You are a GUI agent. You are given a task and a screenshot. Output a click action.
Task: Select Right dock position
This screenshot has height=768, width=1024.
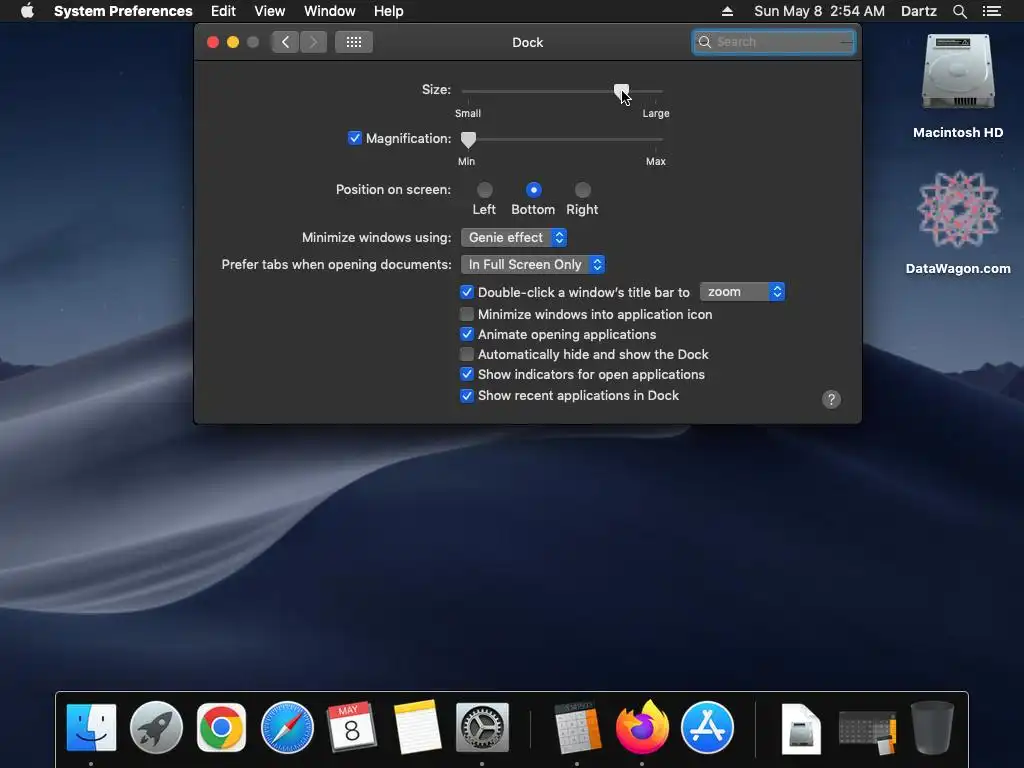pyautogui.click(x=583, y=190)
